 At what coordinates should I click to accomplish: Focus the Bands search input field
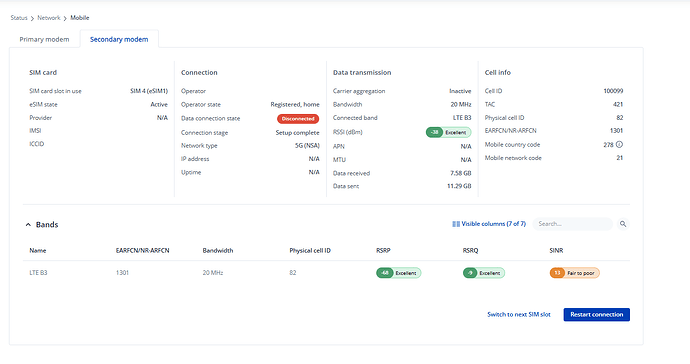(x=573, y=224)
